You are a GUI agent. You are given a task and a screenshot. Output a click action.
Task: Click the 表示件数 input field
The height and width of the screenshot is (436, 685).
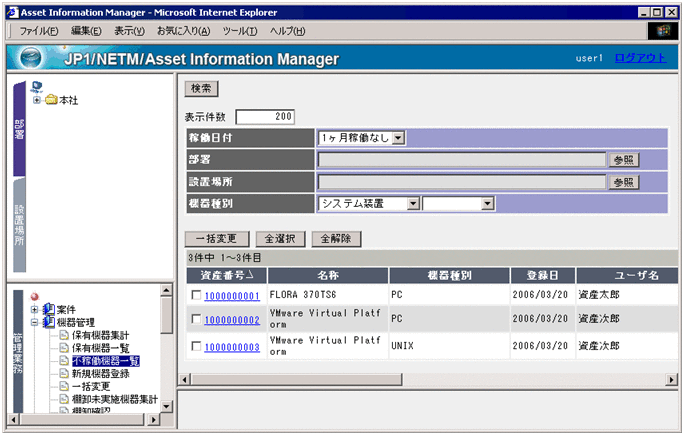265,116
